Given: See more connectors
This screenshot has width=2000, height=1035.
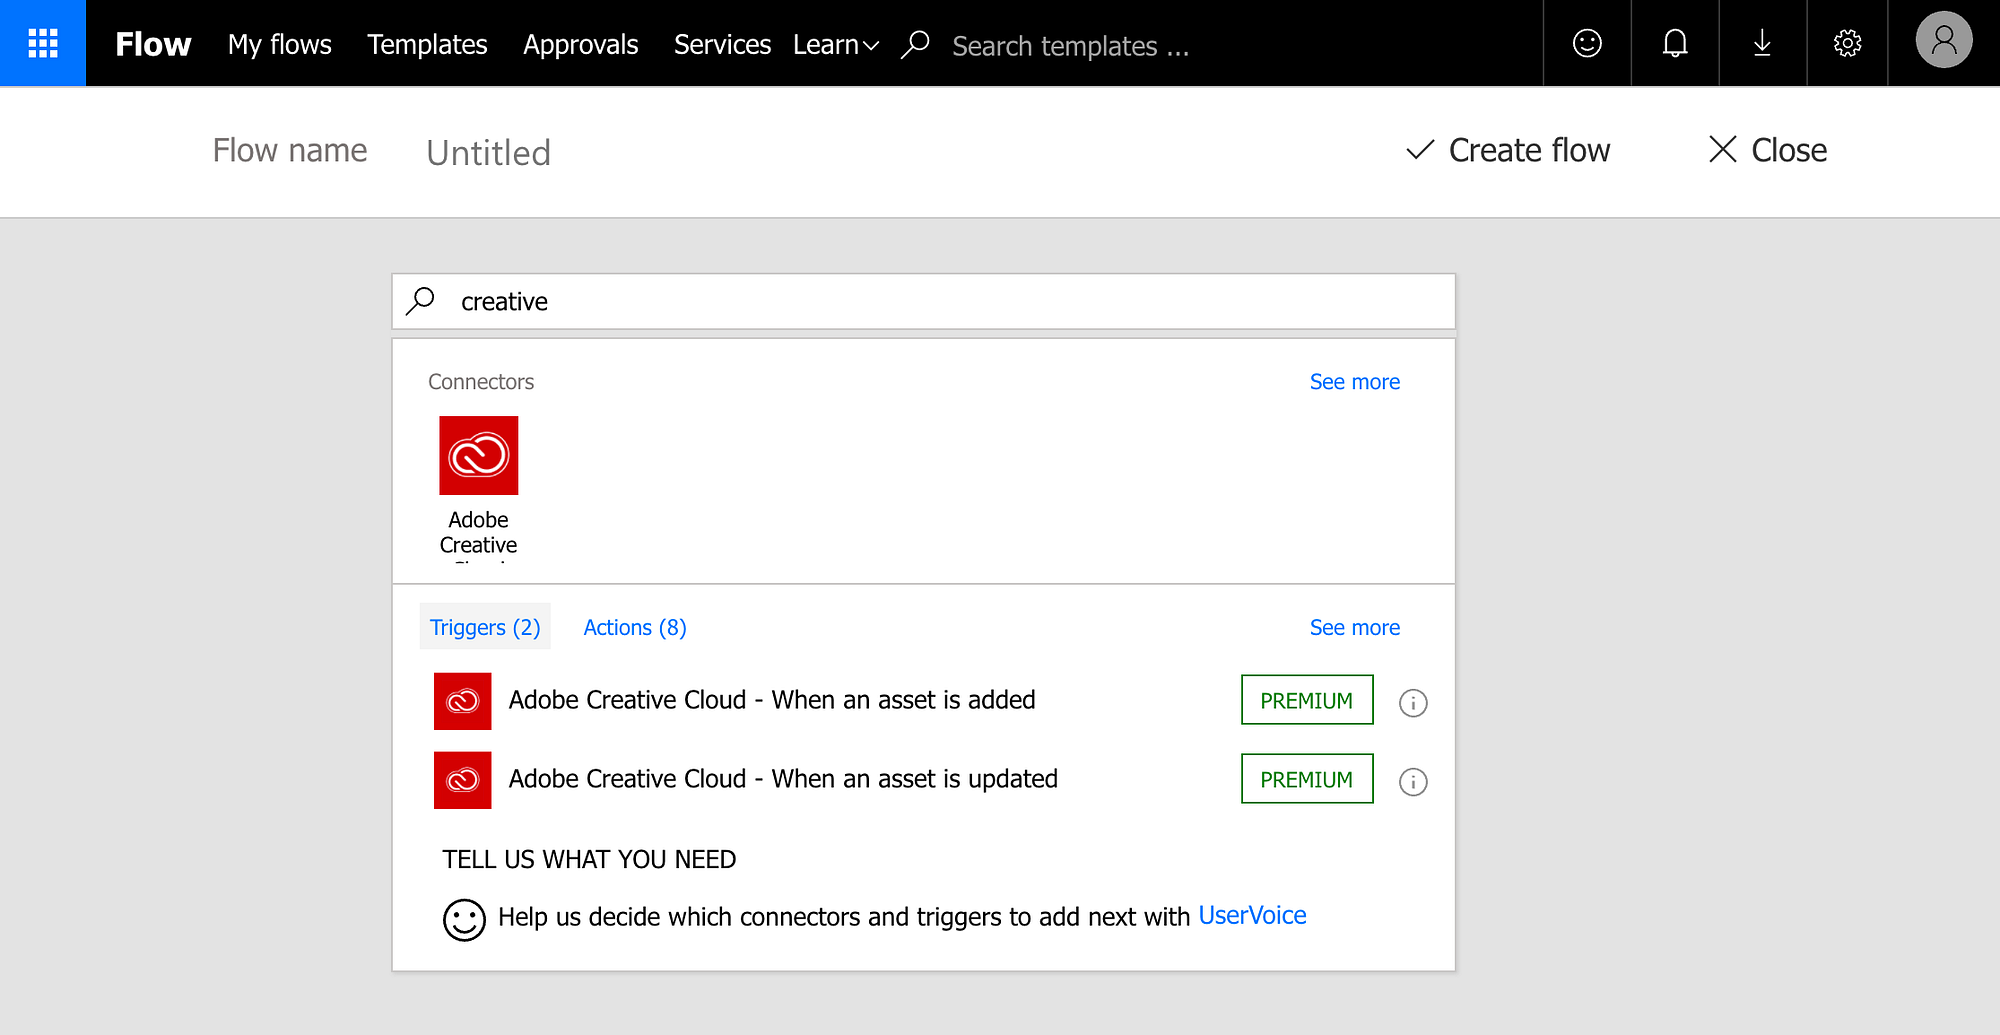Looking at the screenshot, I should coord(1354,382).
